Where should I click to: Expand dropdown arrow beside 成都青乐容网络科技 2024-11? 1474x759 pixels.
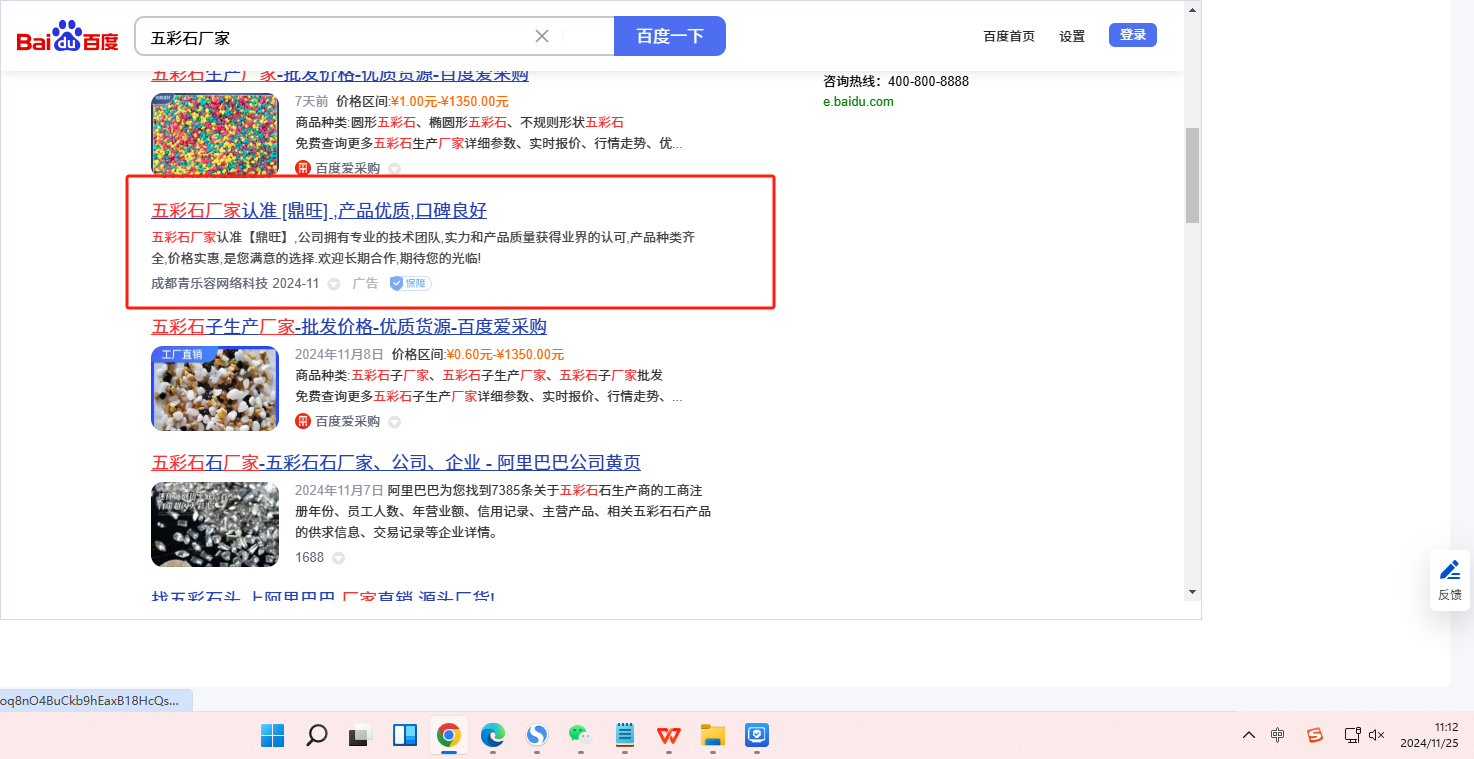(334, 284)
